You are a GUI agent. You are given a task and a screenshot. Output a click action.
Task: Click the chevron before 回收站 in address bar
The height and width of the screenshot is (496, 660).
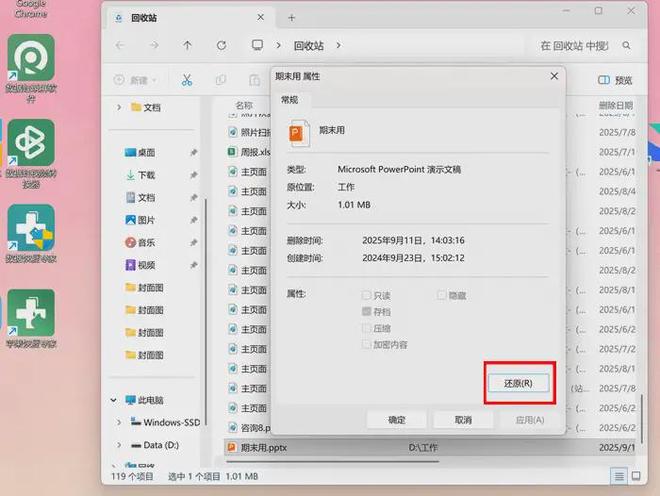pyautogui.click(x=278, y=45)
